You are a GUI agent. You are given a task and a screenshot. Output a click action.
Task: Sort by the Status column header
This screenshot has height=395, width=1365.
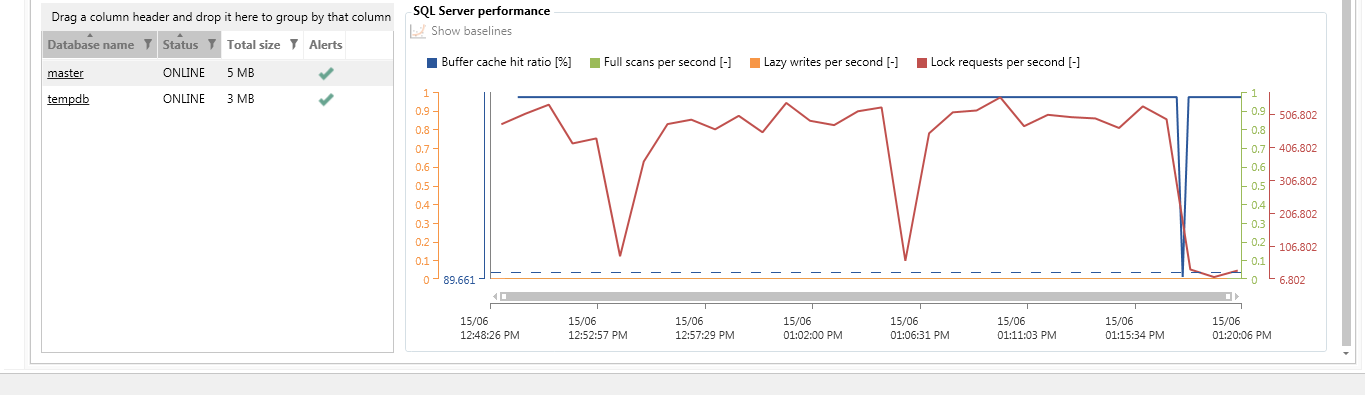coord(181,45)
